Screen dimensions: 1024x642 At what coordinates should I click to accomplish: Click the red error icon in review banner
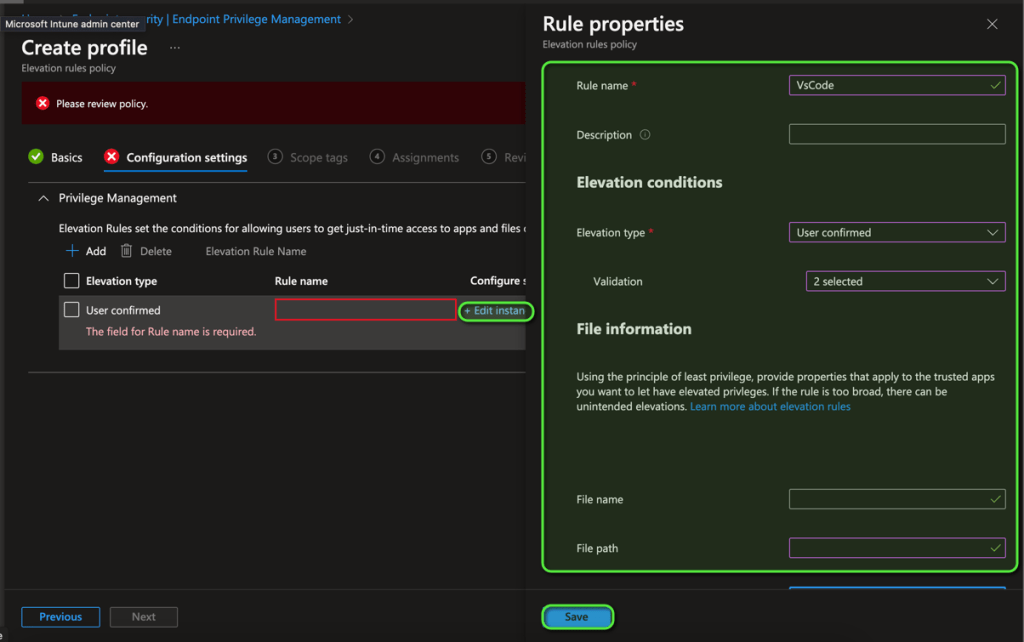[x=42, y=103]
